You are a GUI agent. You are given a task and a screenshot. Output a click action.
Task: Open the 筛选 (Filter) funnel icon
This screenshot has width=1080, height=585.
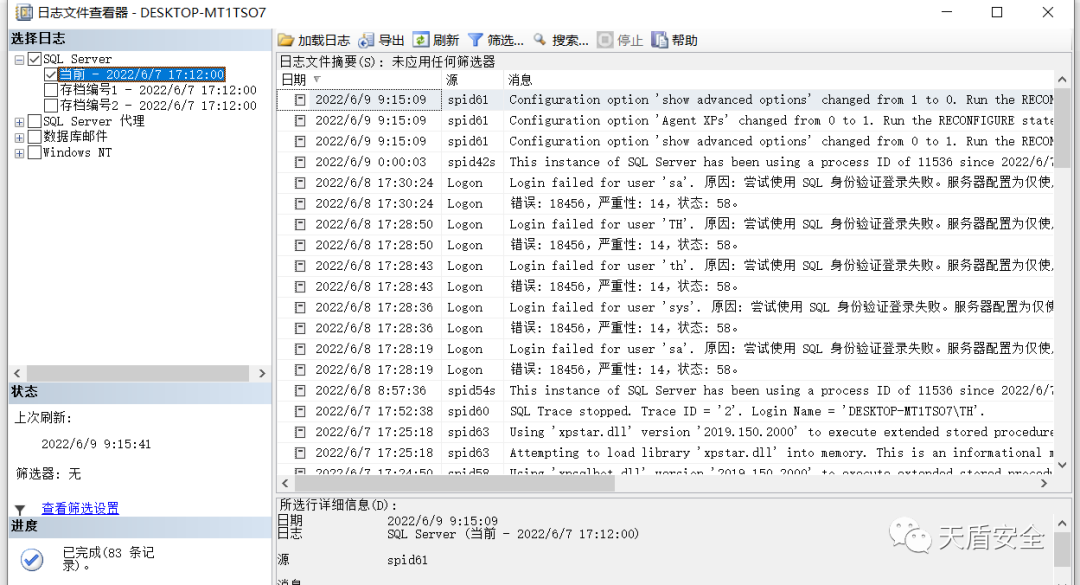(x=475, y=40)
